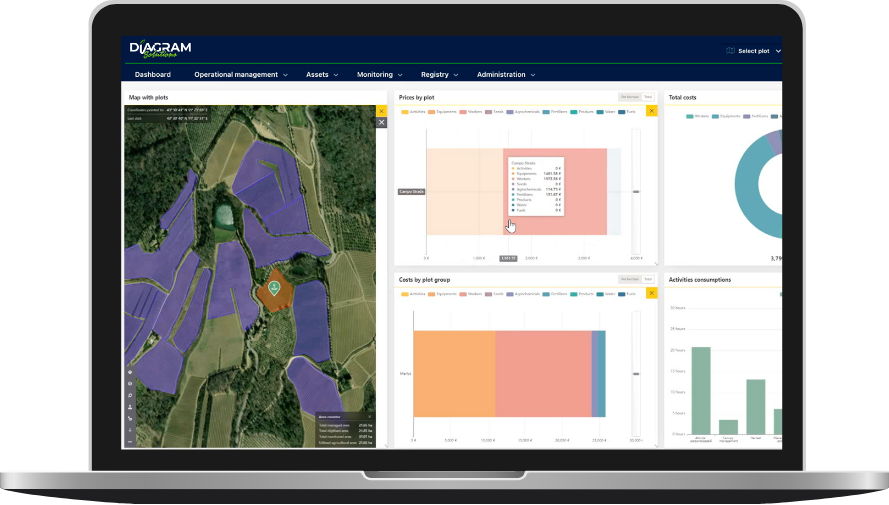Expand Operational management menu

[241, 75]
